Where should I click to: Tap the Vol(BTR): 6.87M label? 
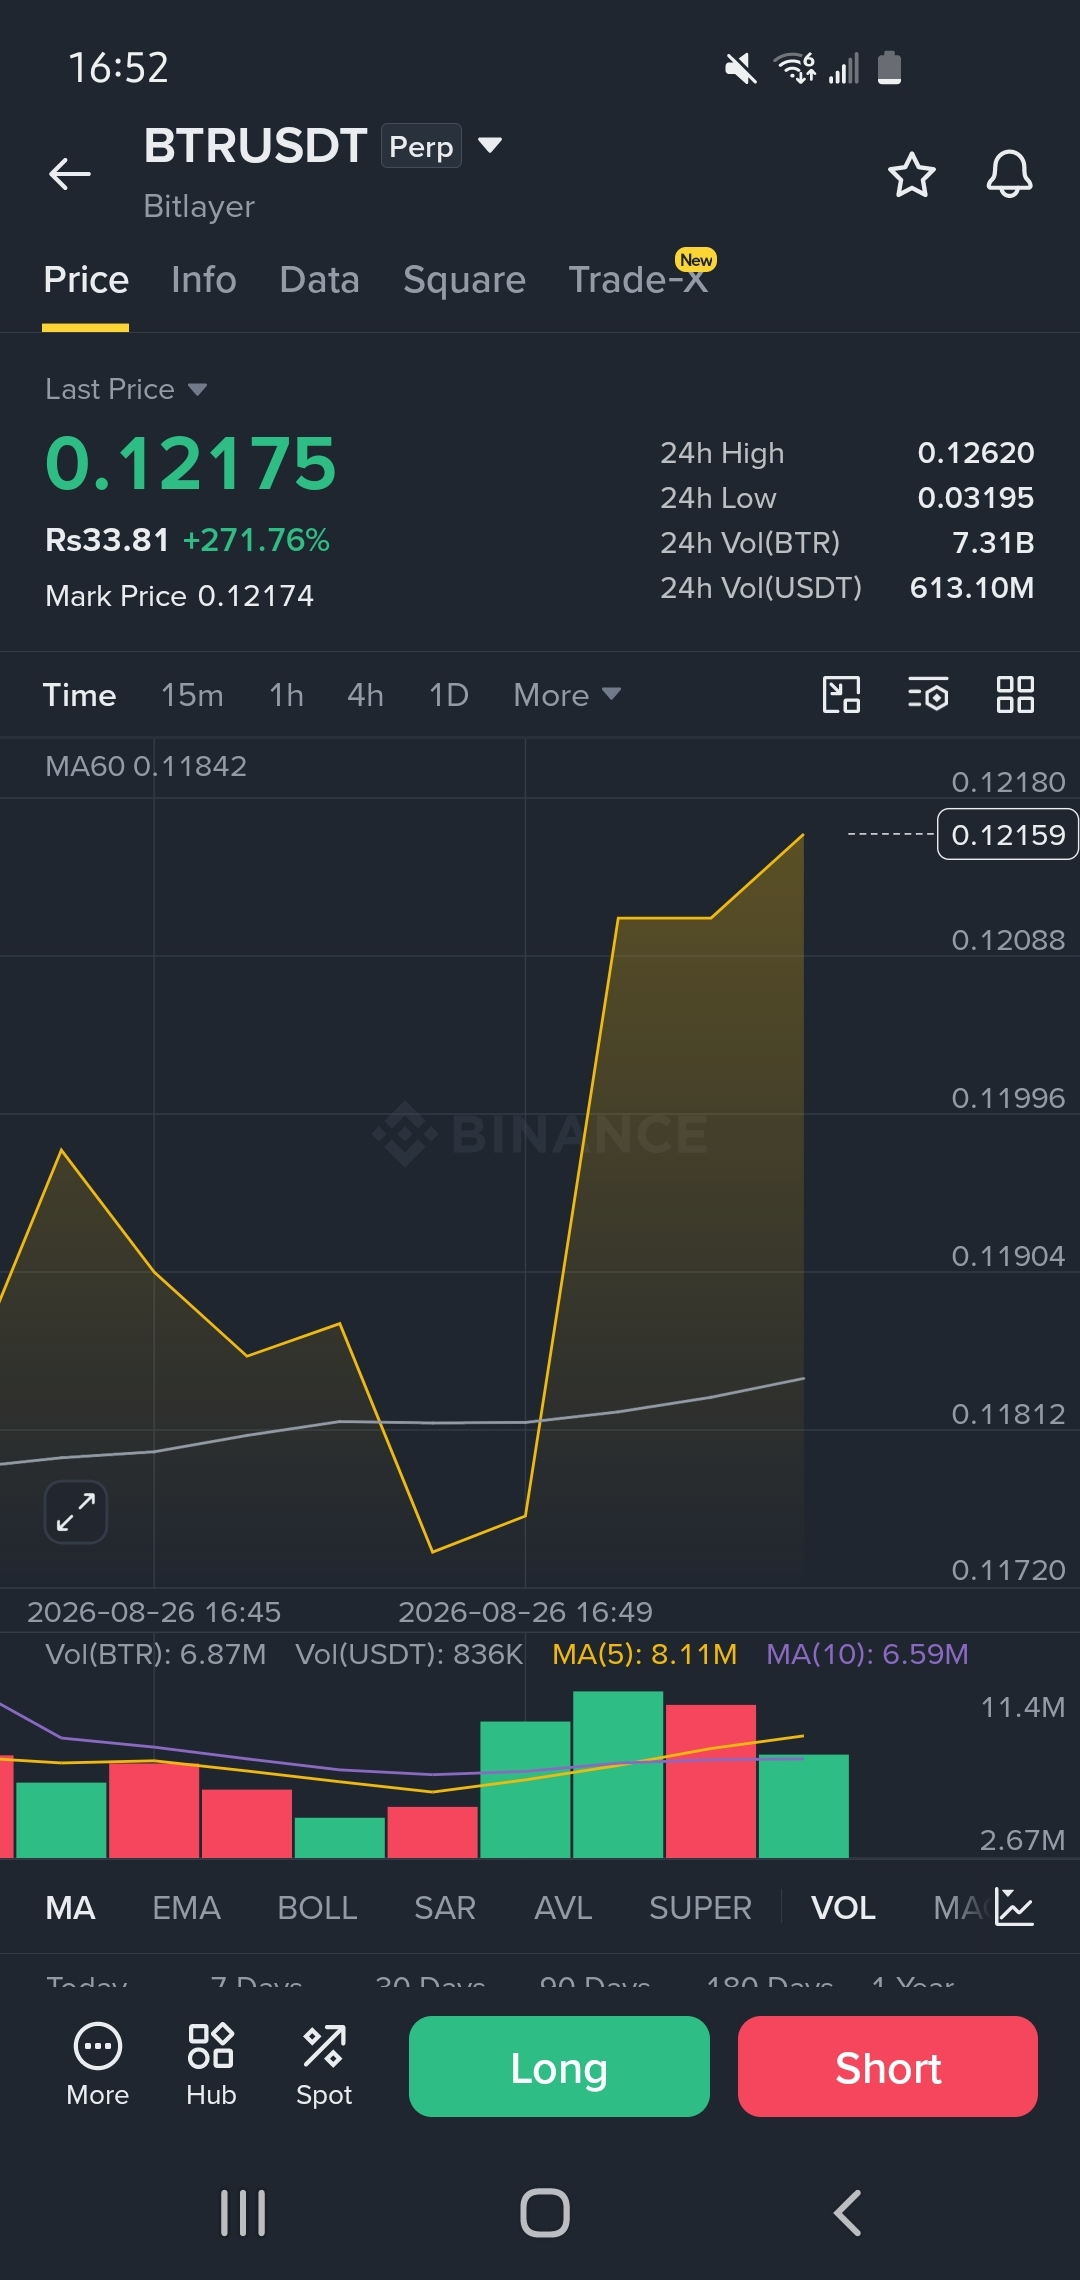click(156, 1654)
